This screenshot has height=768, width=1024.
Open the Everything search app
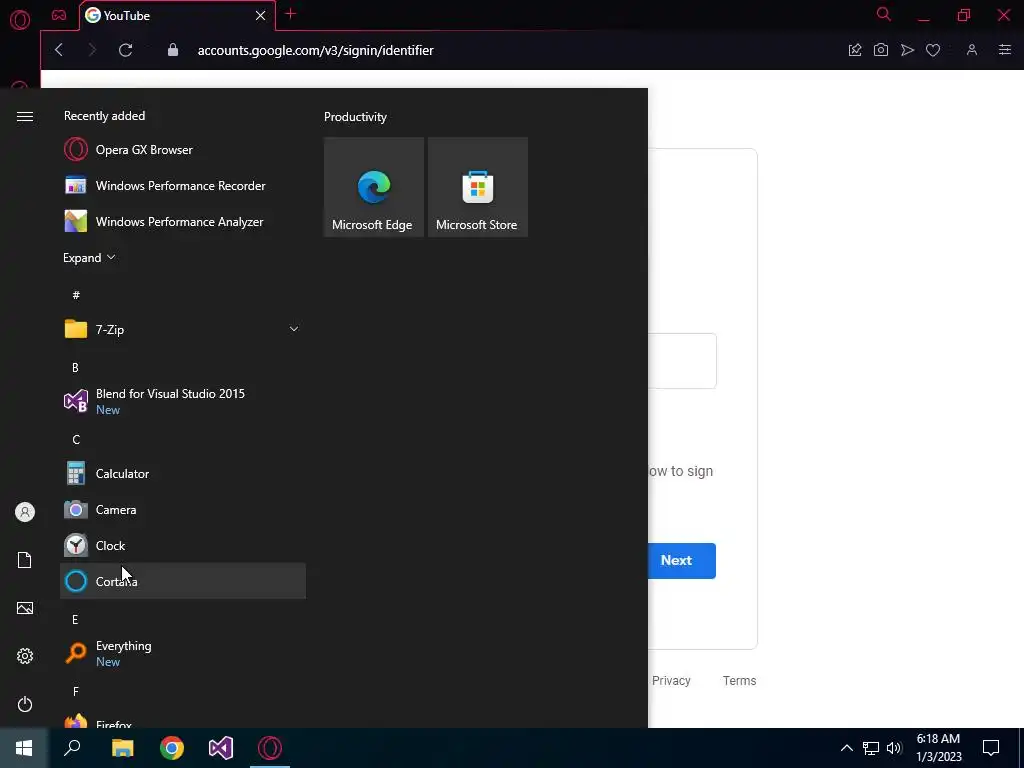click(183, 653)
